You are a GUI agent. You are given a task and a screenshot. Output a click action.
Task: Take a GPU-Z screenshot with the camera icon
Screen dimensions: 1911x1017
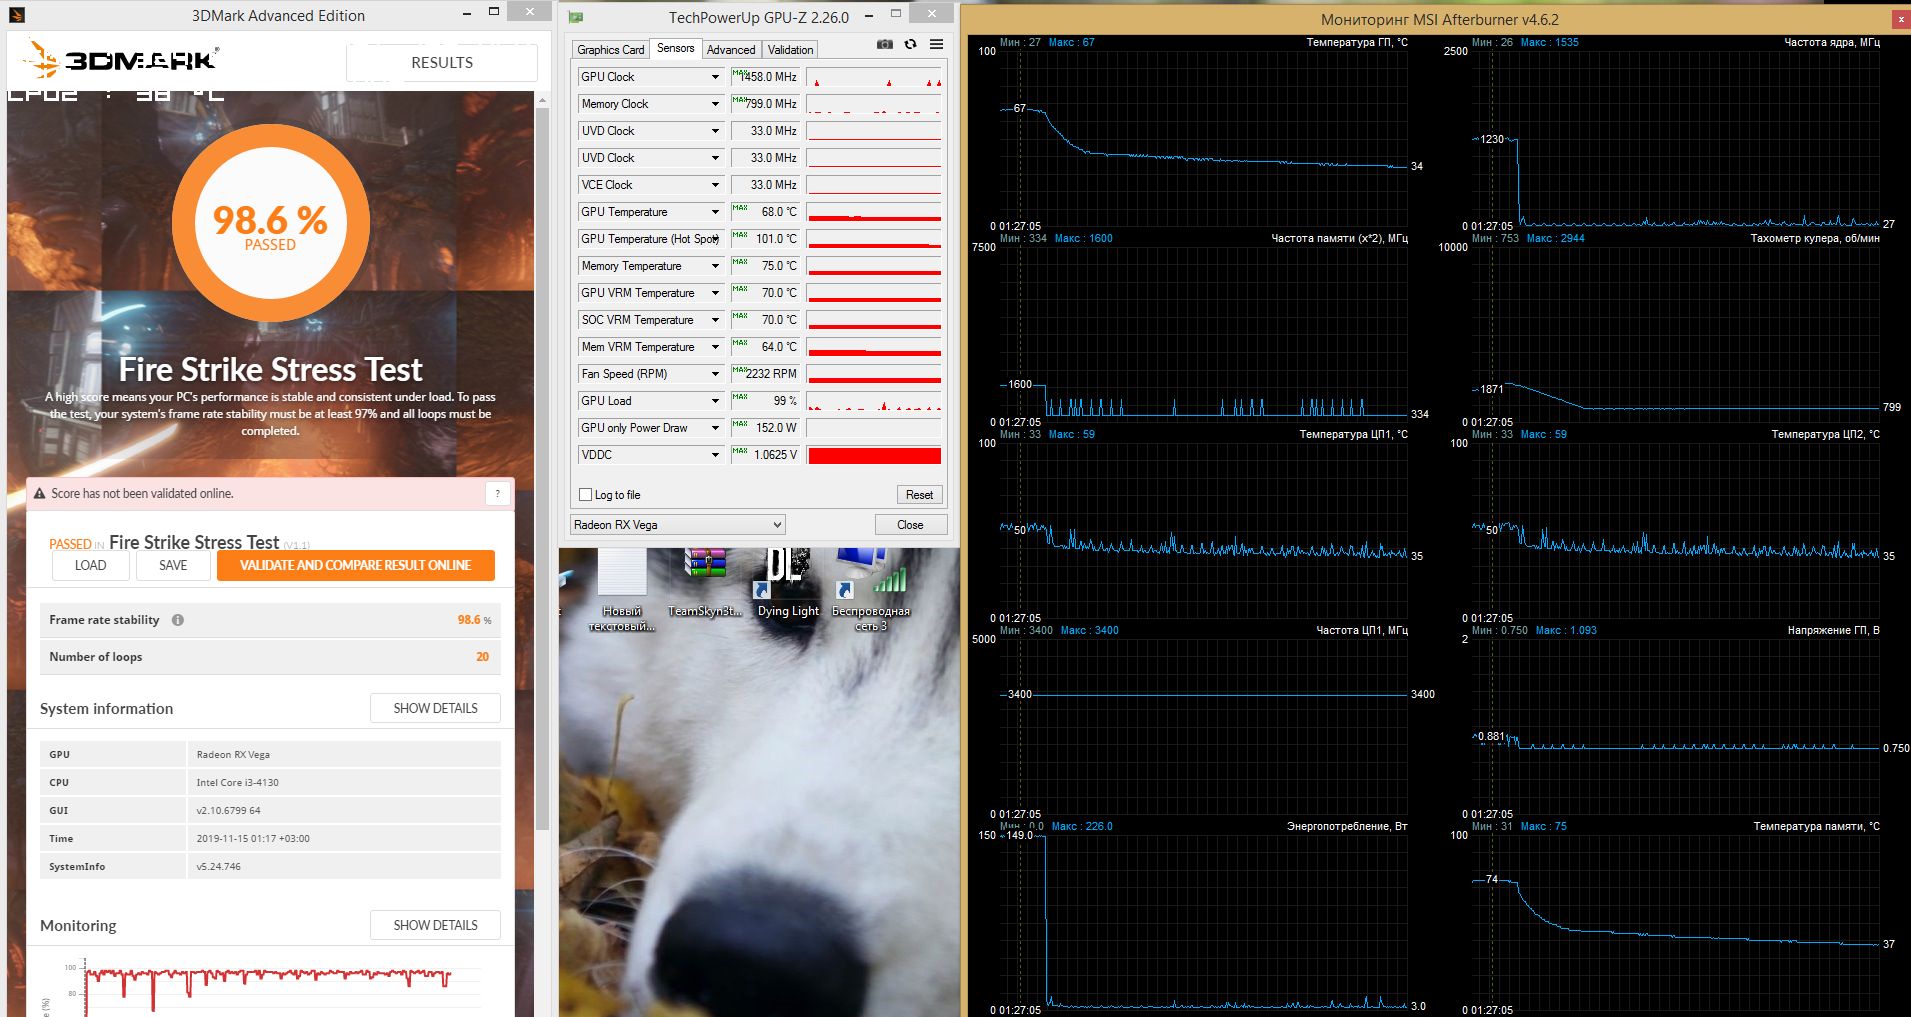(884, 45)
